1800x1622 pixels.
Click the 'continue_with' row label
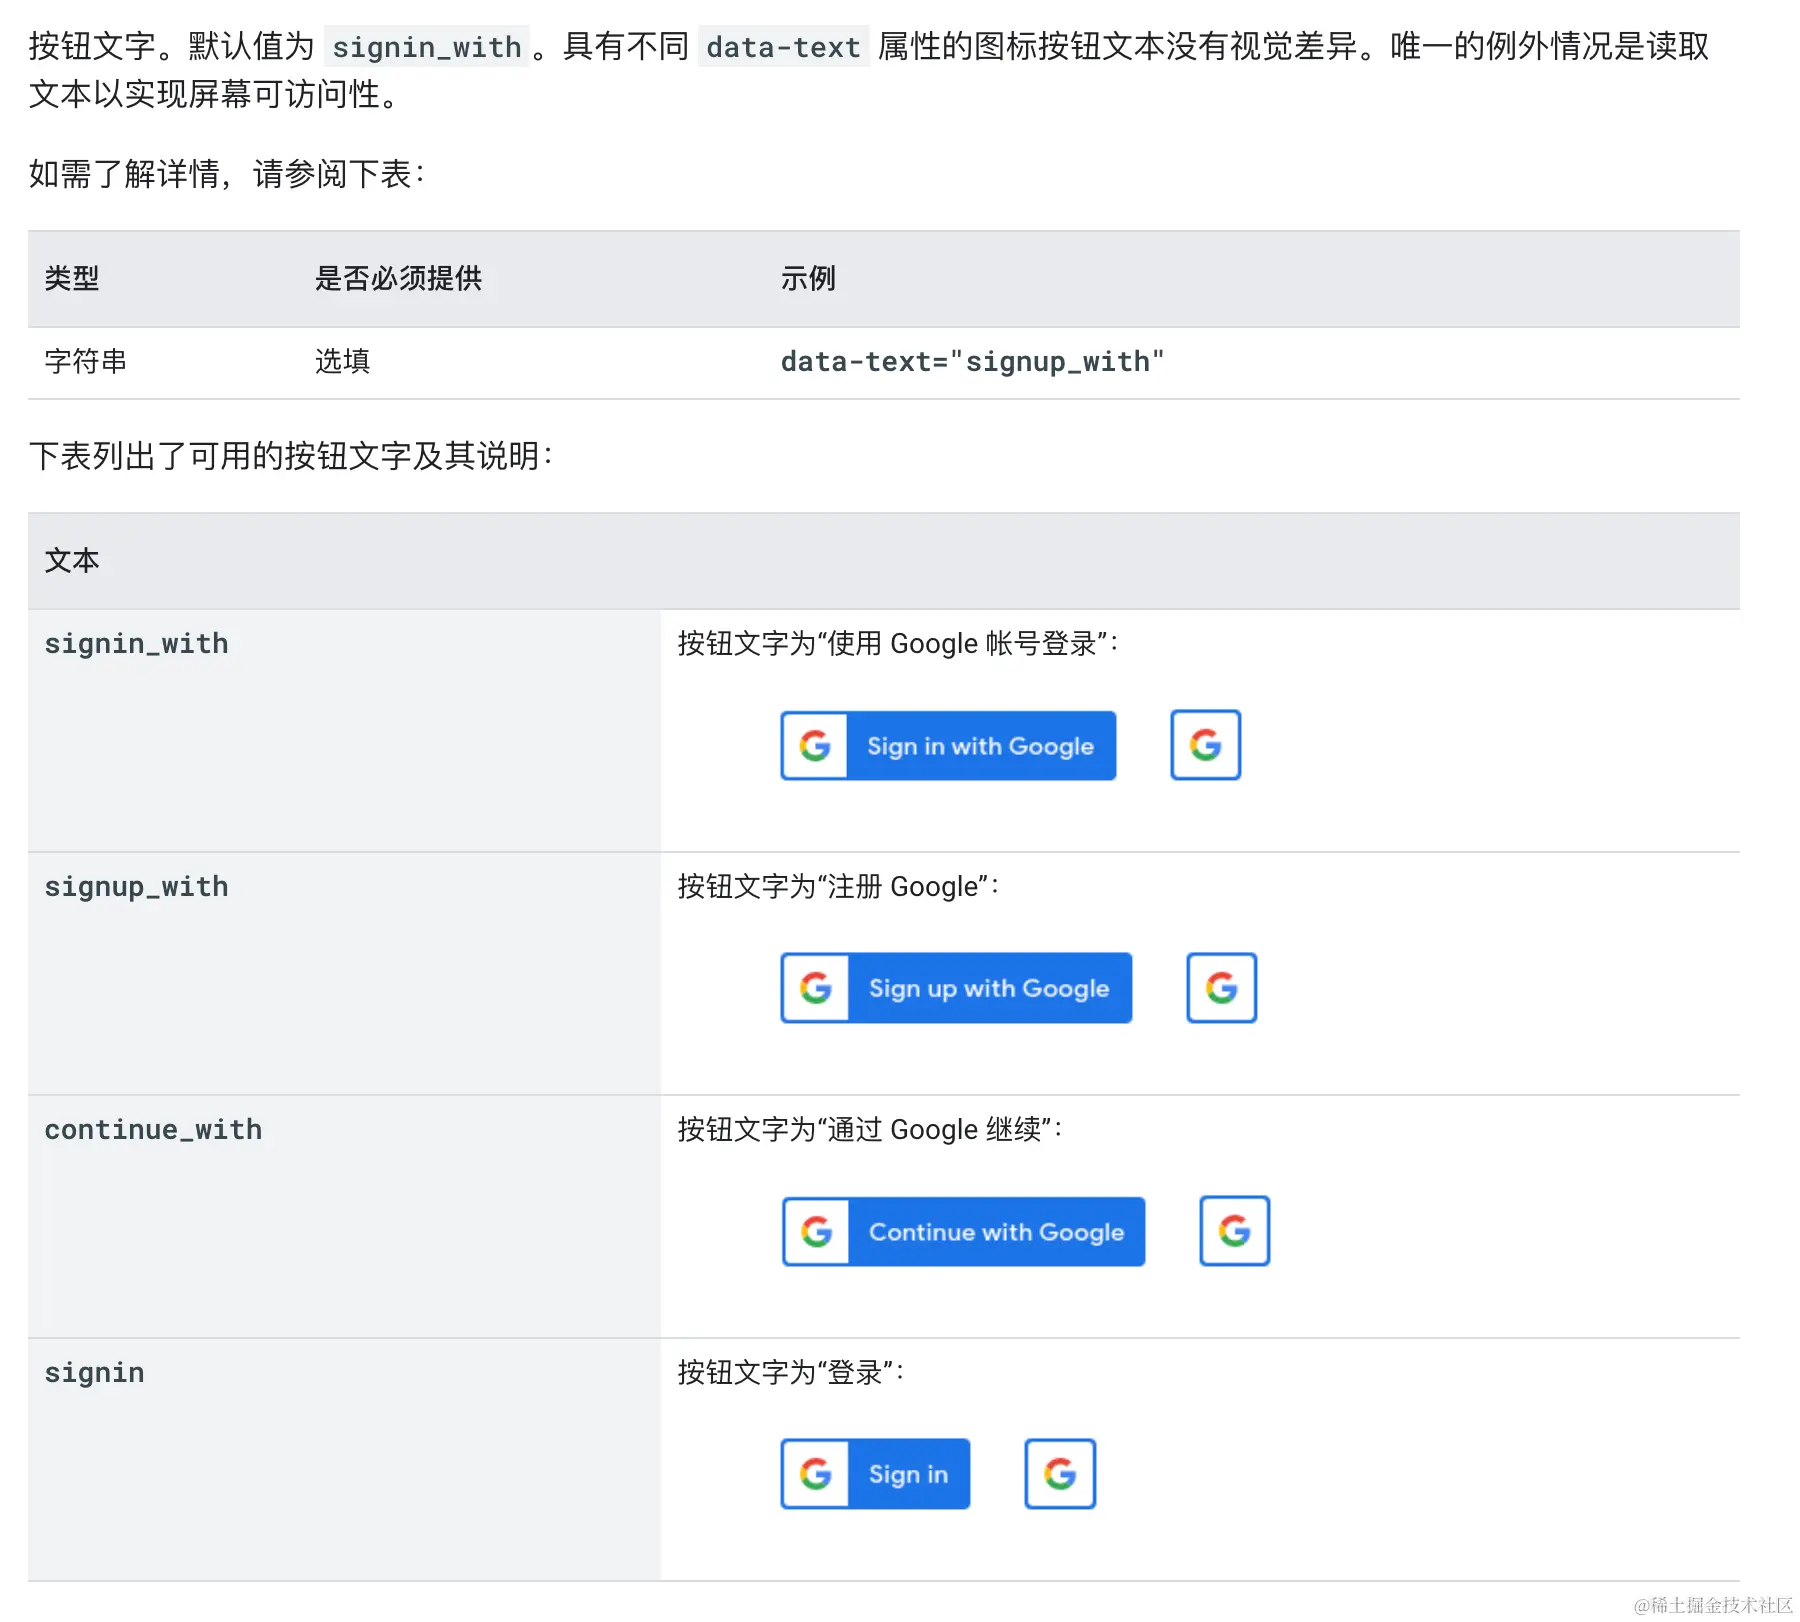(x=153, y=1130)
